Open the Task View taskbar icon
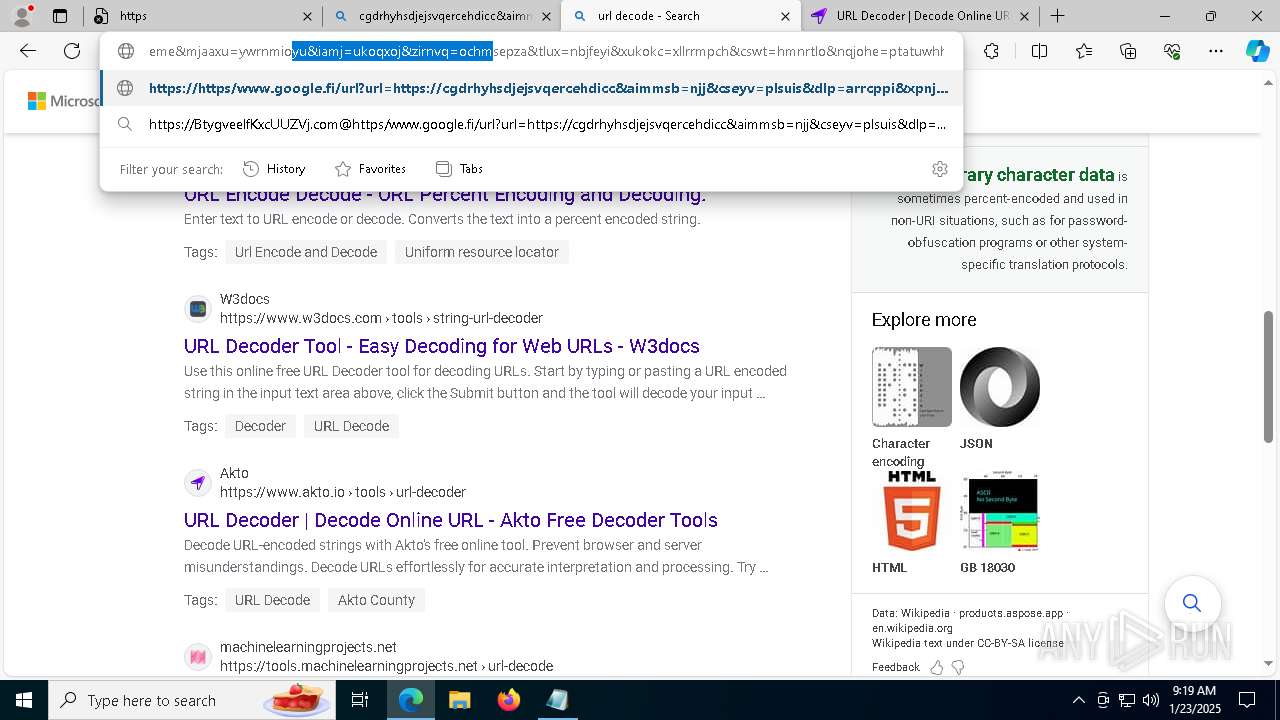Image resolution: width=1280 pixels, height=720 pixels. coord(360,700)
